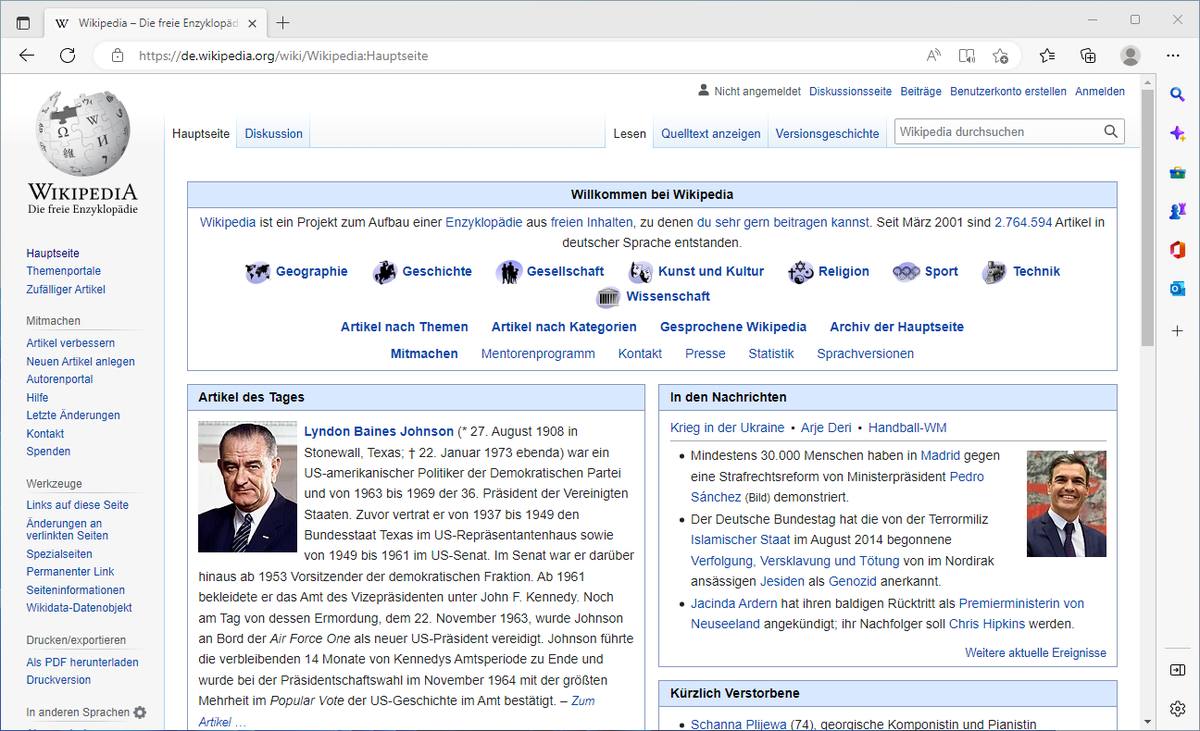The height and width of the screenshot is (731, 1200).
Task: Open browser Settings and more menu
Action: click(1173, 56)
